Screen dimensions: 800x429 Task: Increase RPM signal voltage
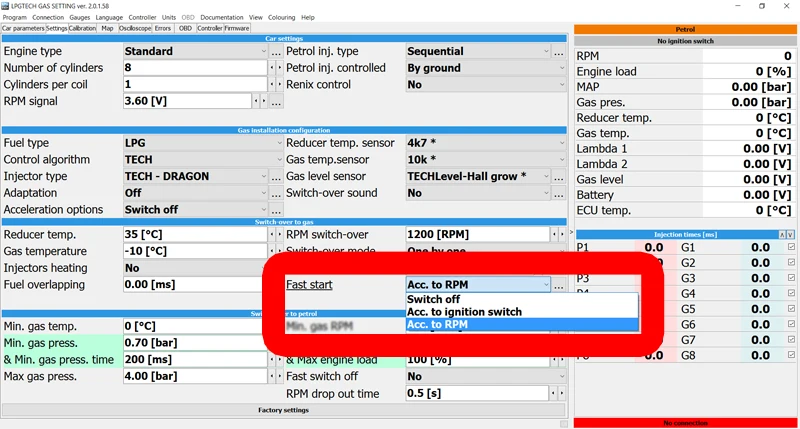[x=264, y=102]
